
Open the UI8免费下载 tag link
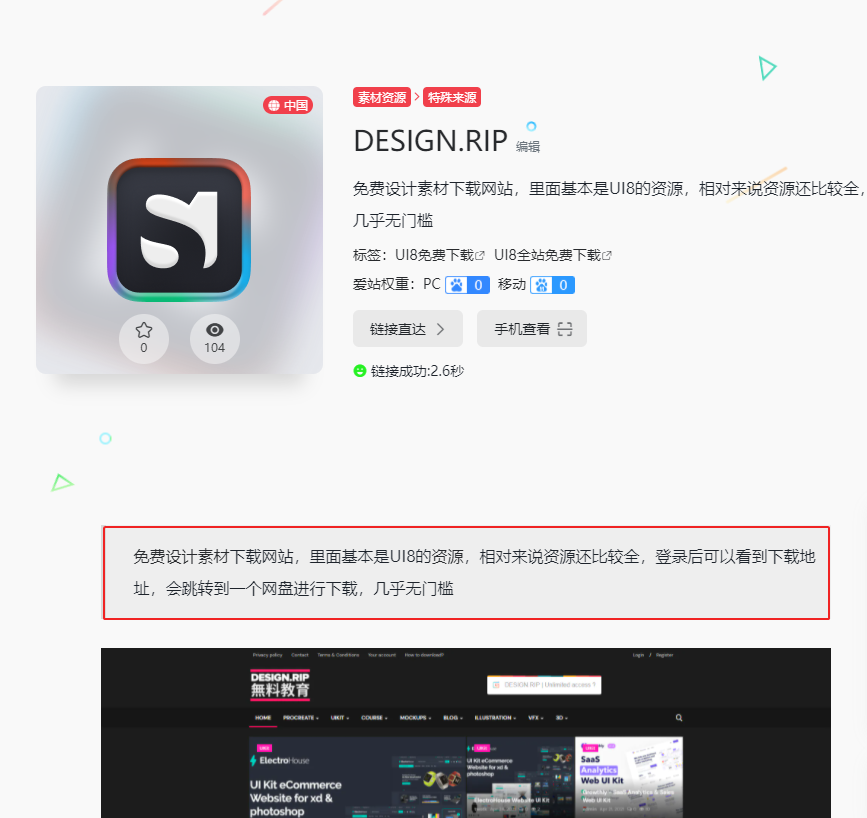click(x=434, y=255)
